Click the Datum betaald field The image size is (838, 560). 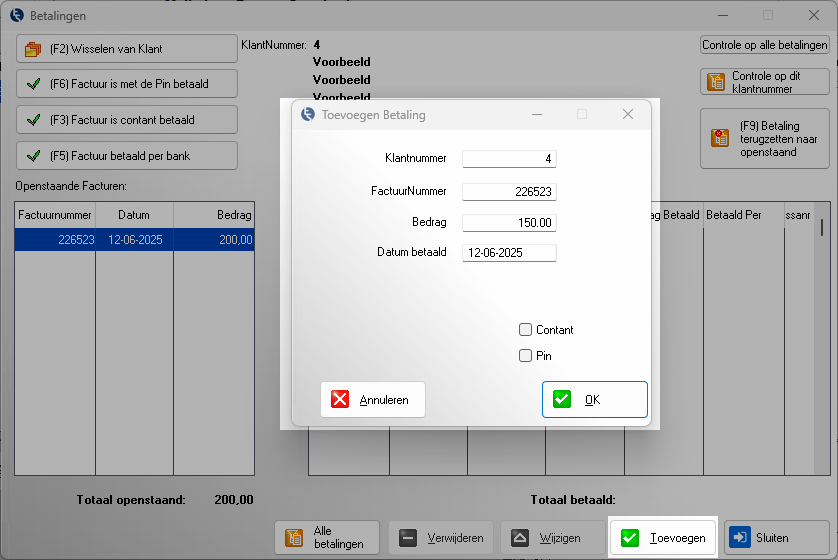click(x=509, y=253)
